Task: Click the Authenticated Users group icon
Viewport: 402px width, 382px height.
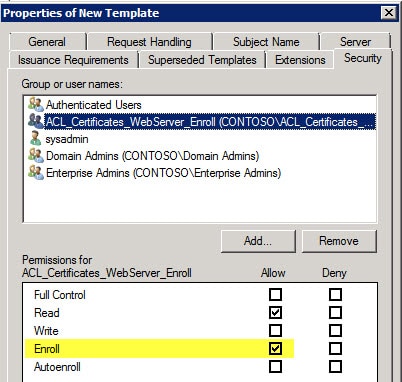Action: click(36, 105)
